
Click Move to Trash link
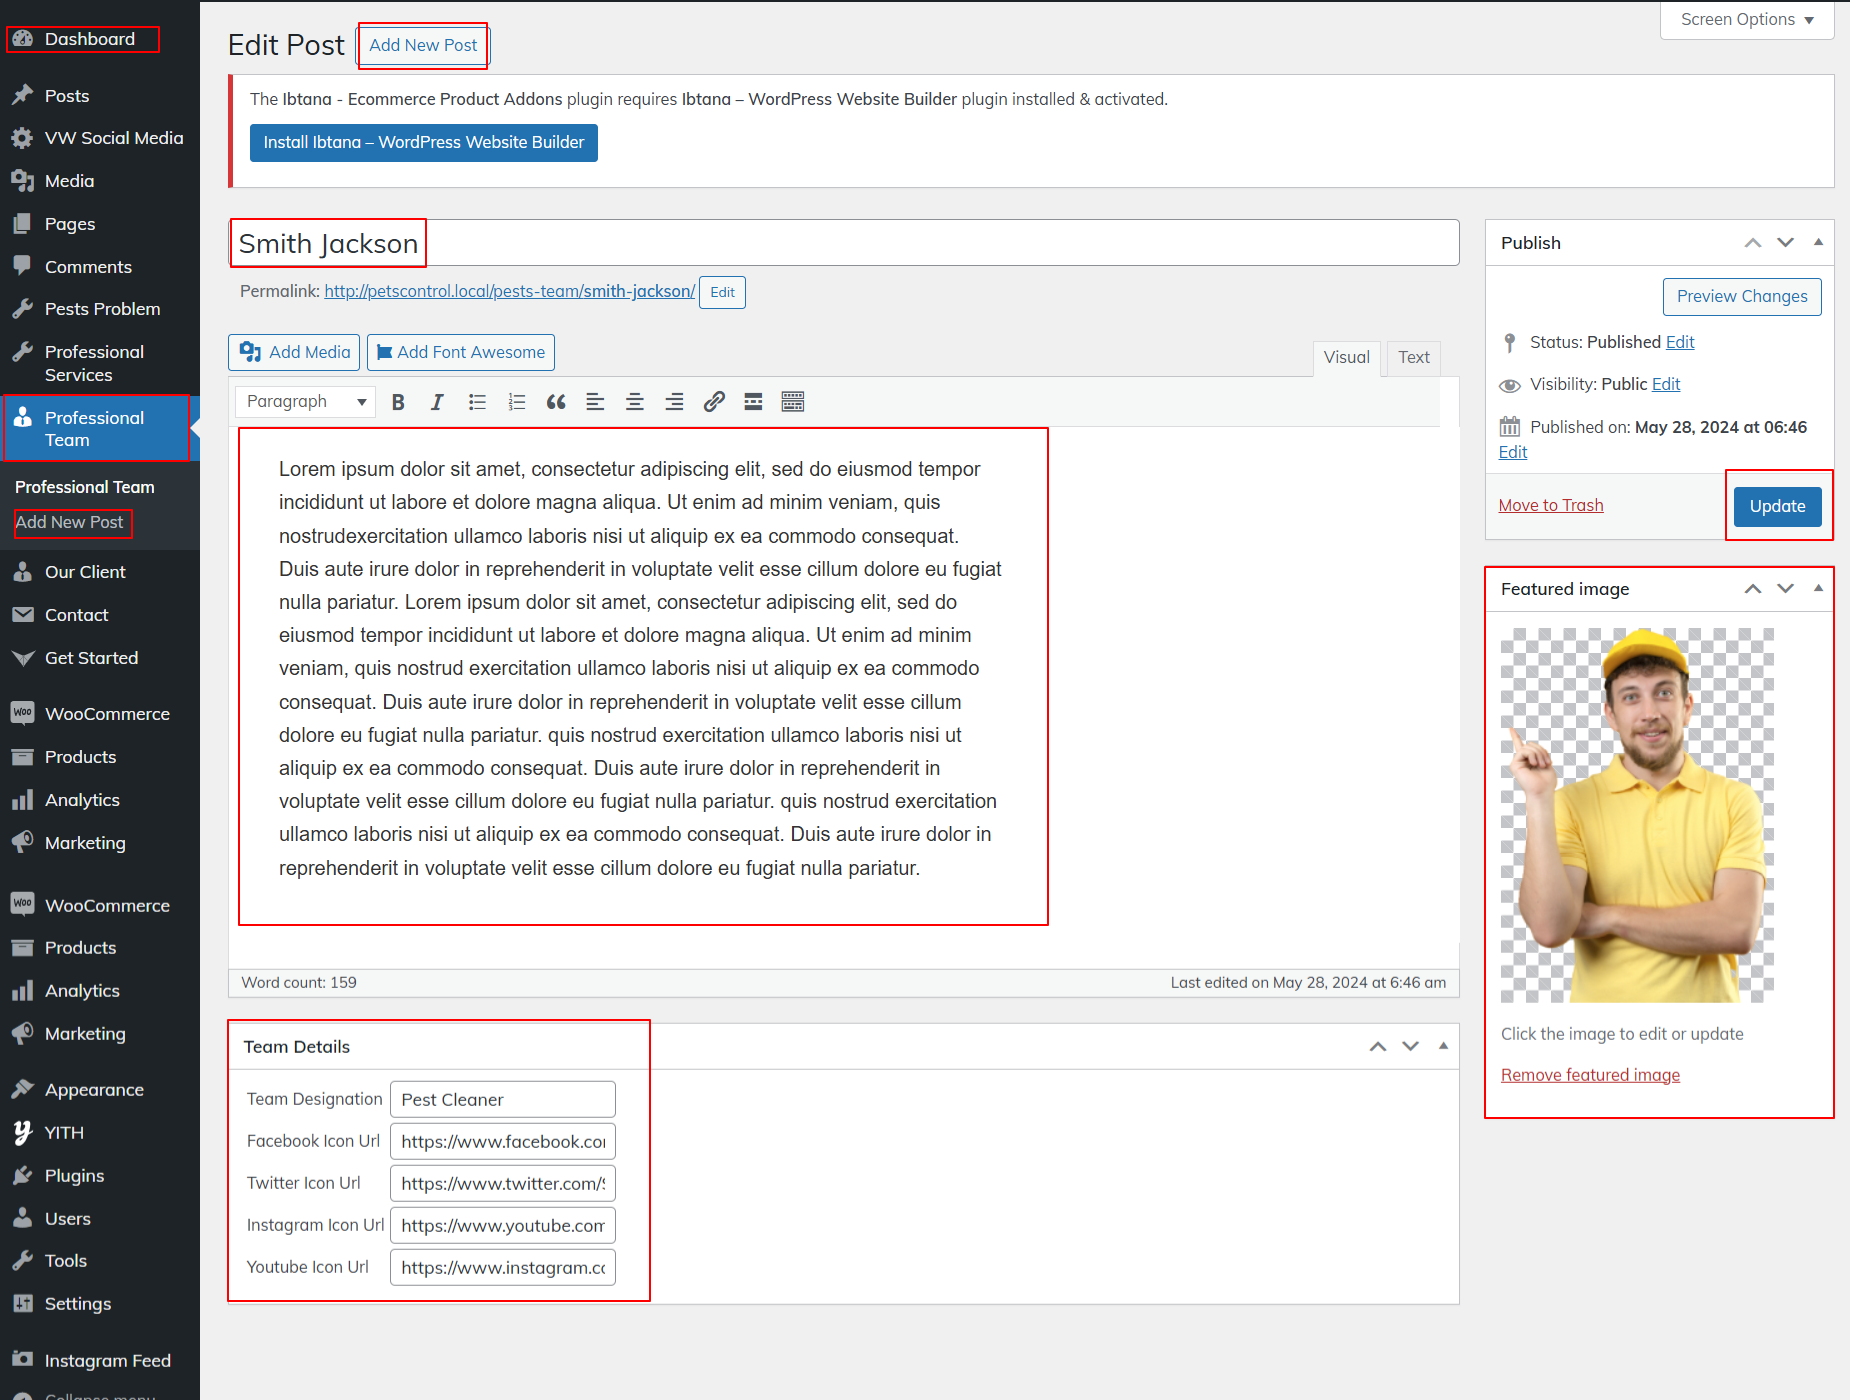(x=1550, y=506)
